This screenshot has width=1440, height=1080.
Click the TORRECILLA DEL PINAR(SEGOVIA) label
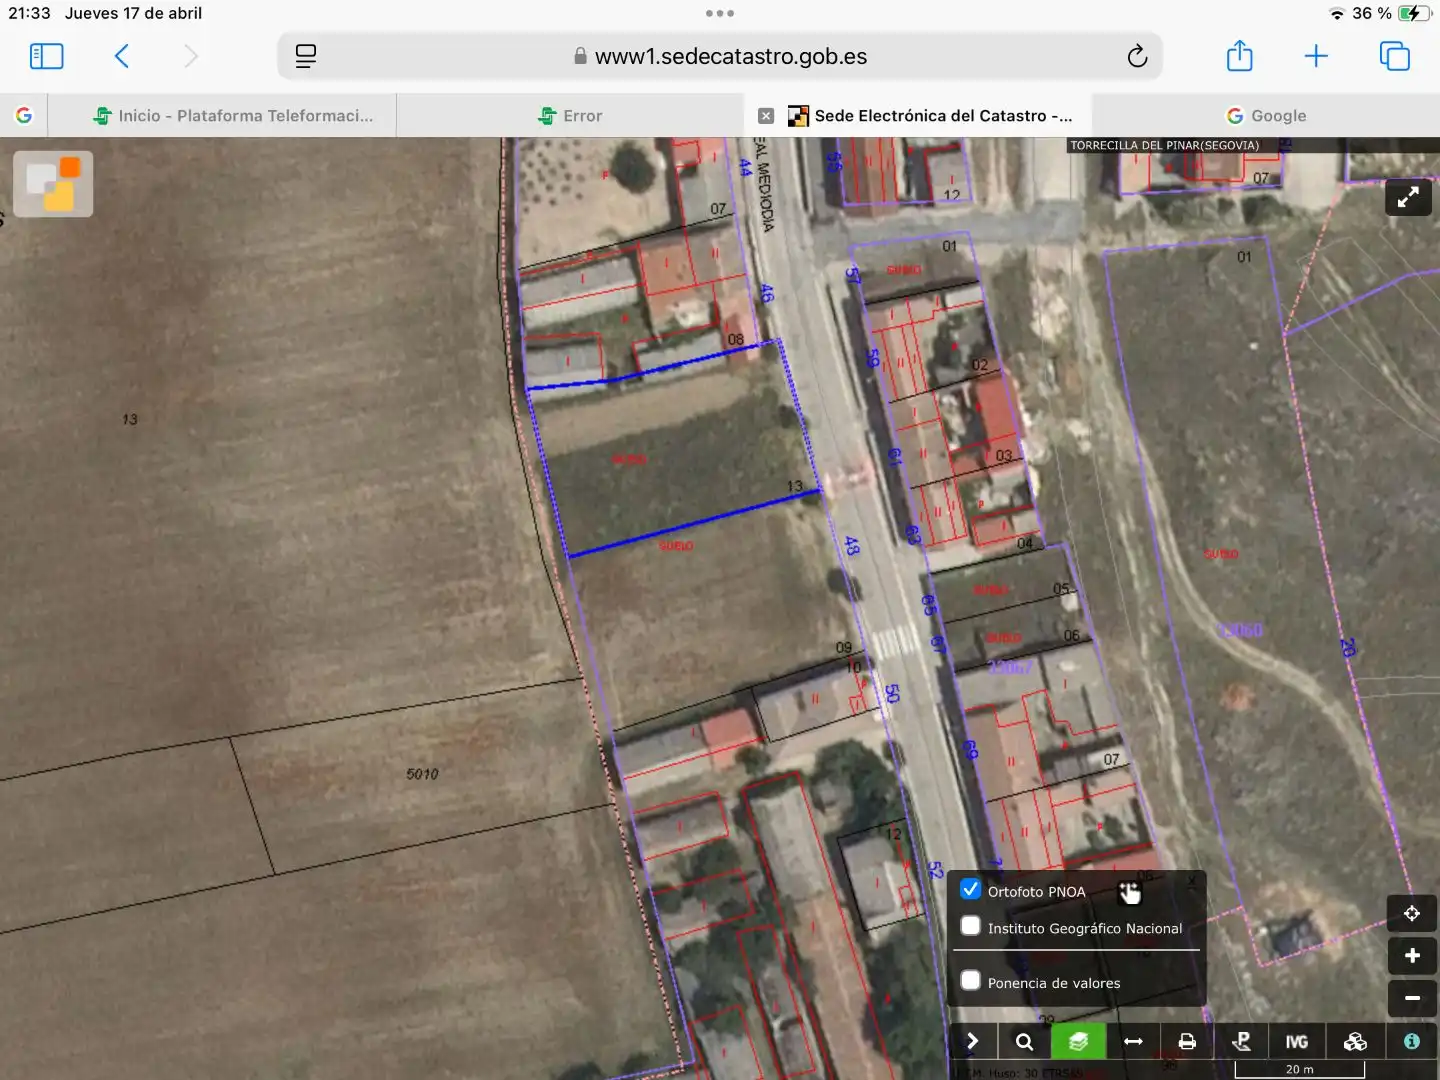(x=1164, y=145)
